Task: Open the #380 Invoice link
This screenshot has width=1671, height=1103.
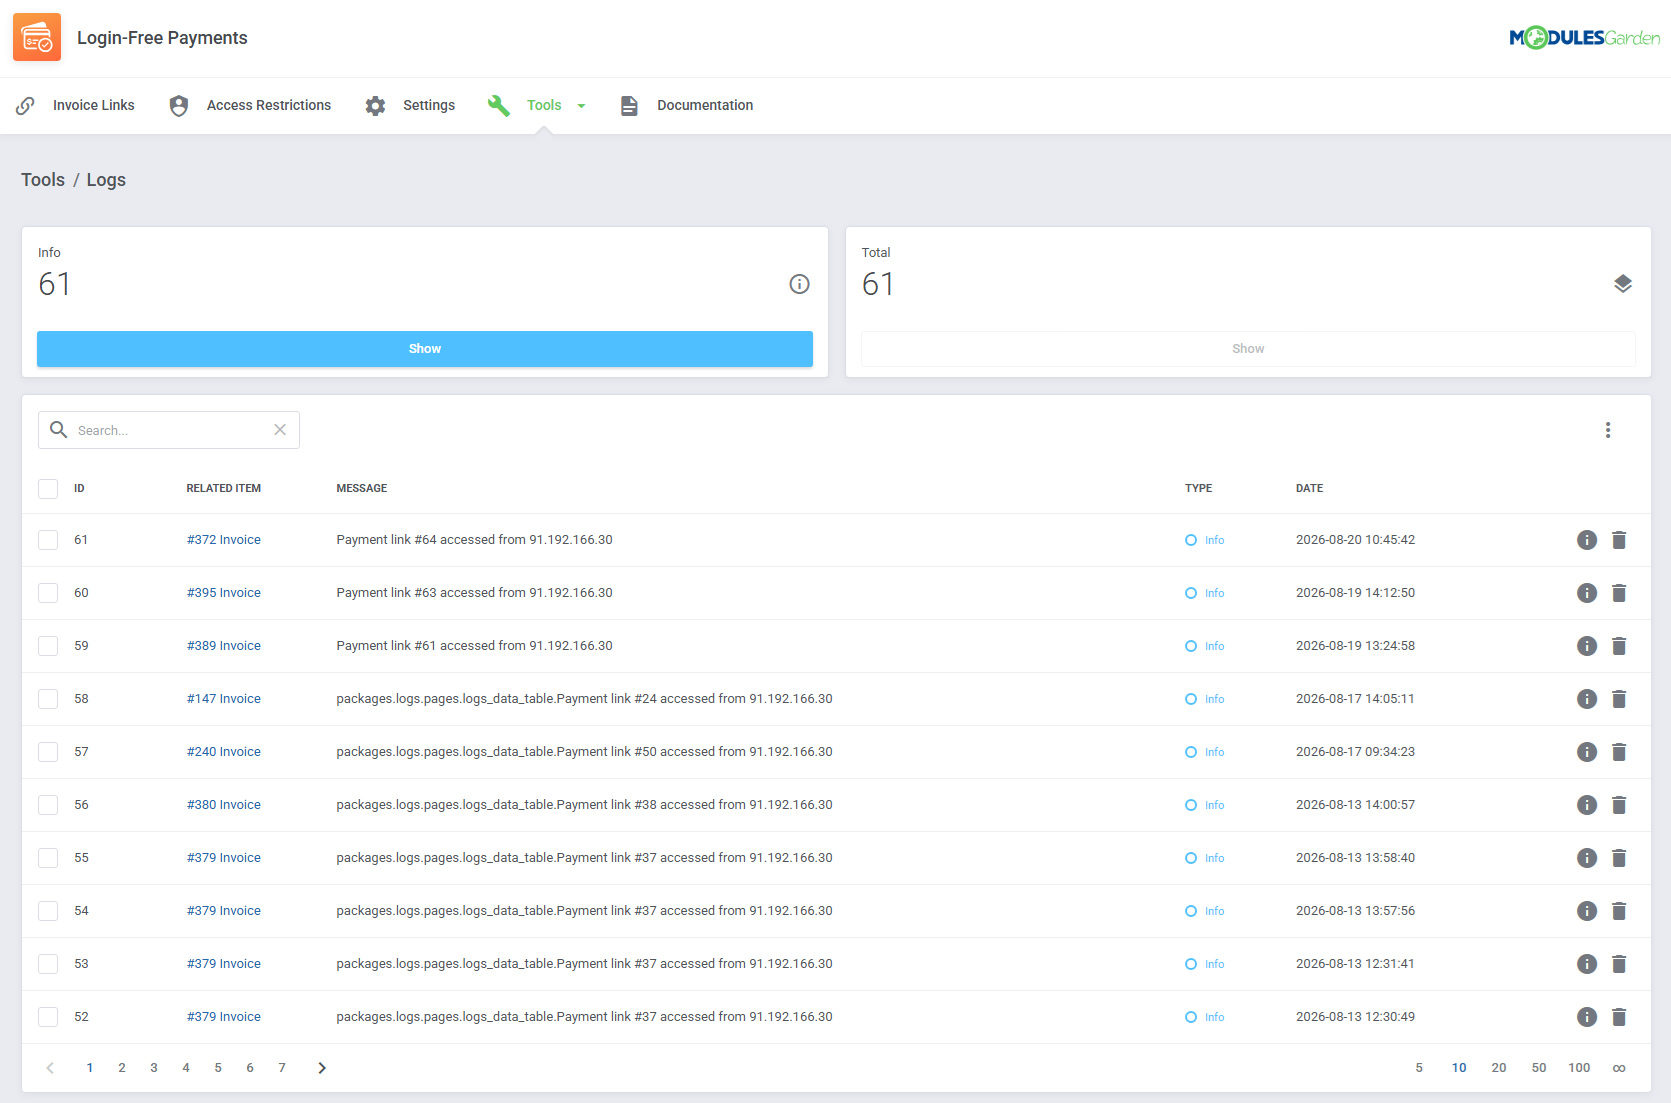Action: pyautogui.click(x=224, y=805)
